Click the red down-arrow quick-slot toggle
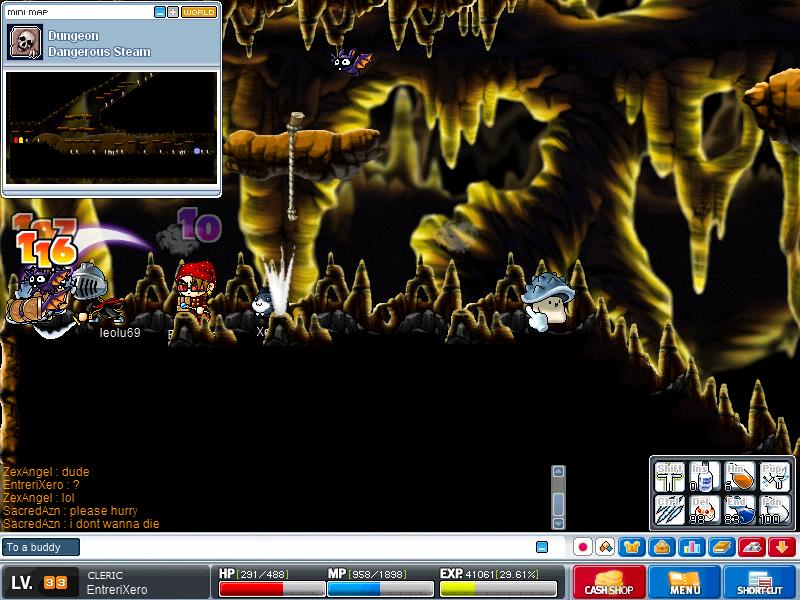 782,547
